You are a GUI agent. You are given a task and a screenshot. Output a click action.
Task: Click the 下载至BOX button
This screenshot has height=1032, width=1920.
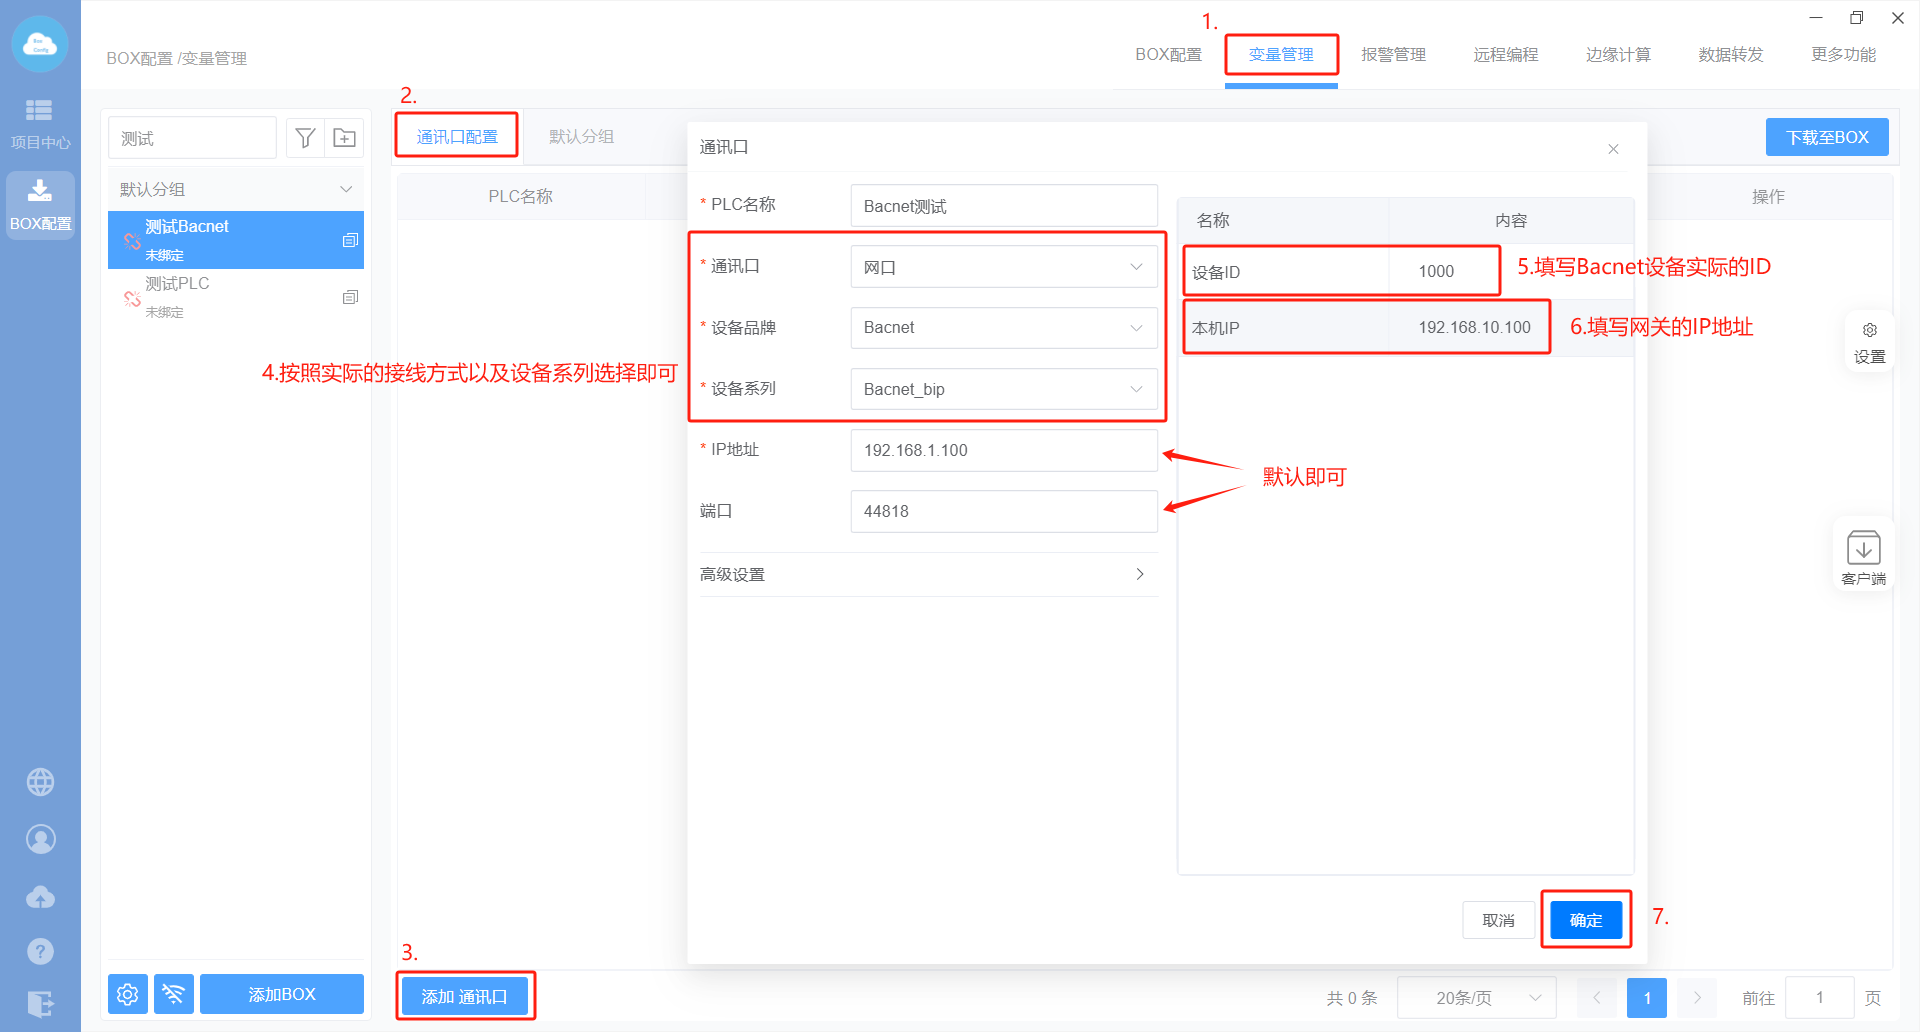click(1826, 137)
